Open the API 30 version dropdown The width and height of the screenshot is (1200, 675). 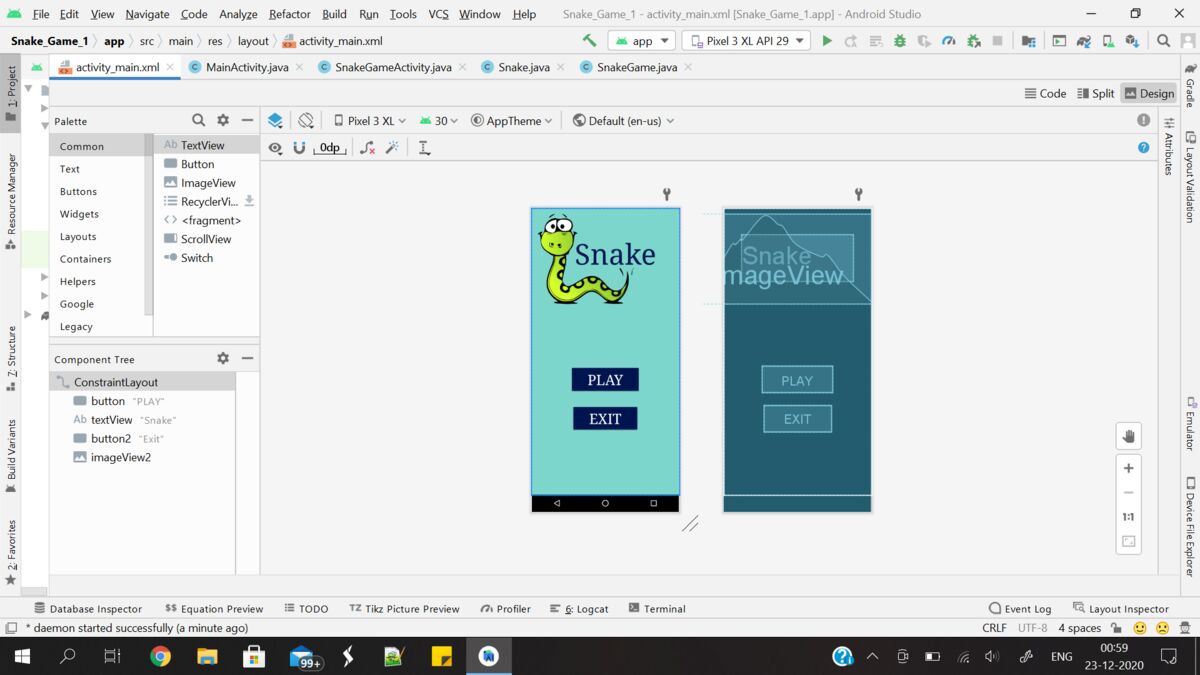point(439,120)
